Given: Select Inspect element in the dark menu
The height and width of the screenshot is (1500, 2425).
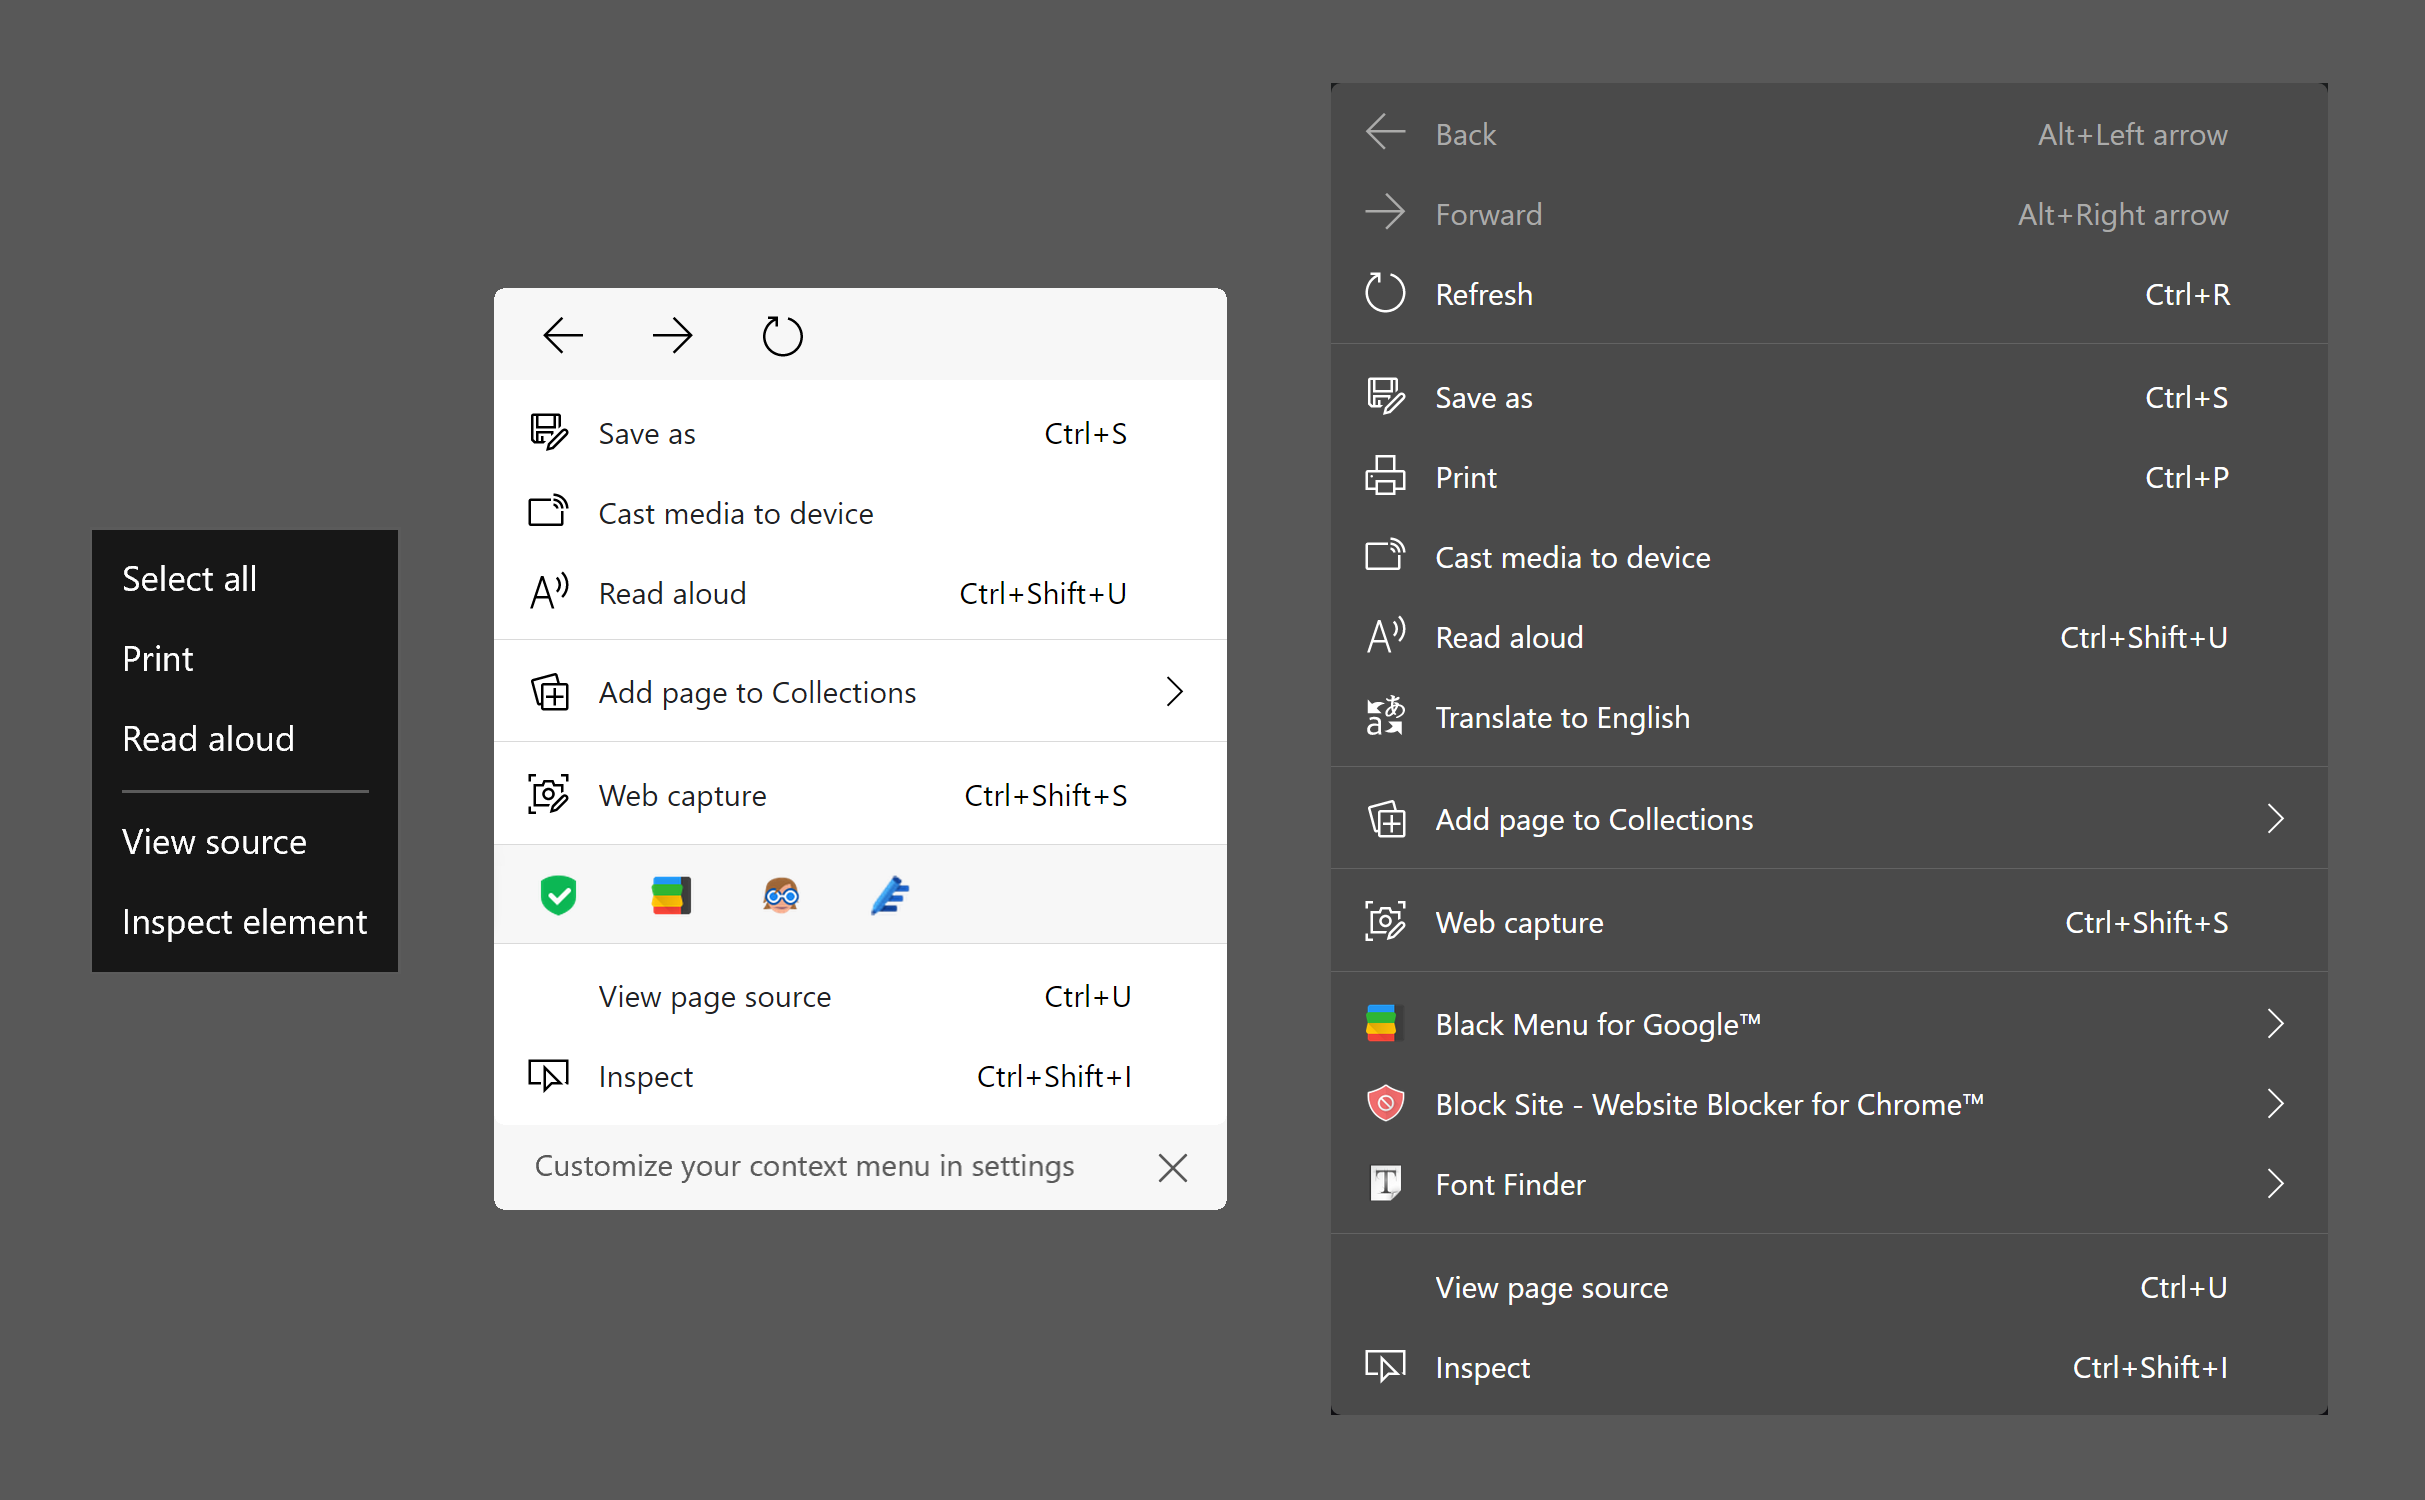Looking at the screenshot, I should (x=245, y=921).
